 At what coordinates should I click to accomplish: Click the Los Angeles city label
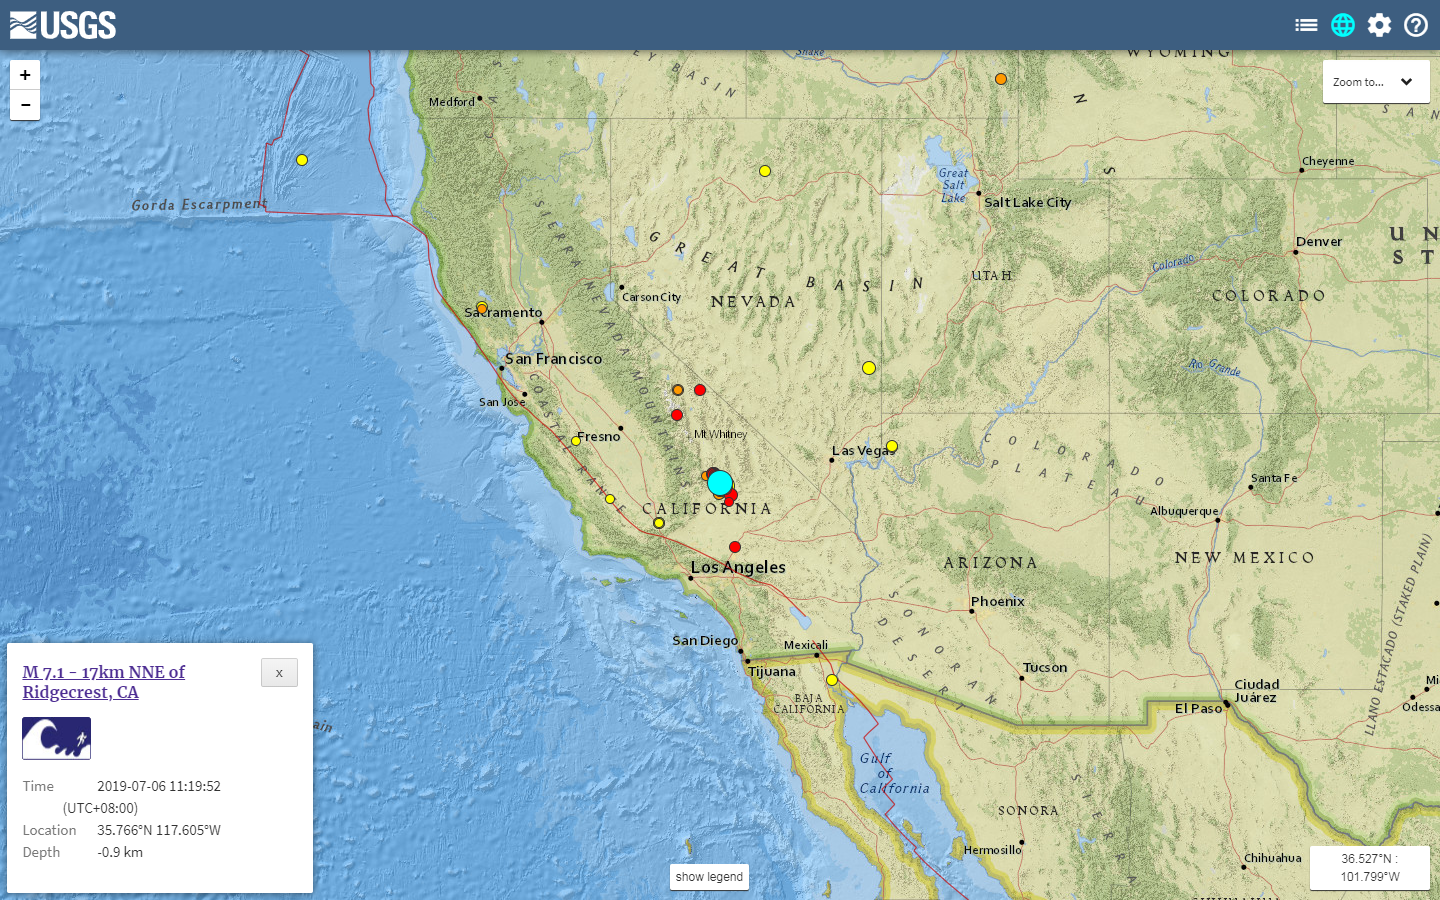[x=738, y=567]
